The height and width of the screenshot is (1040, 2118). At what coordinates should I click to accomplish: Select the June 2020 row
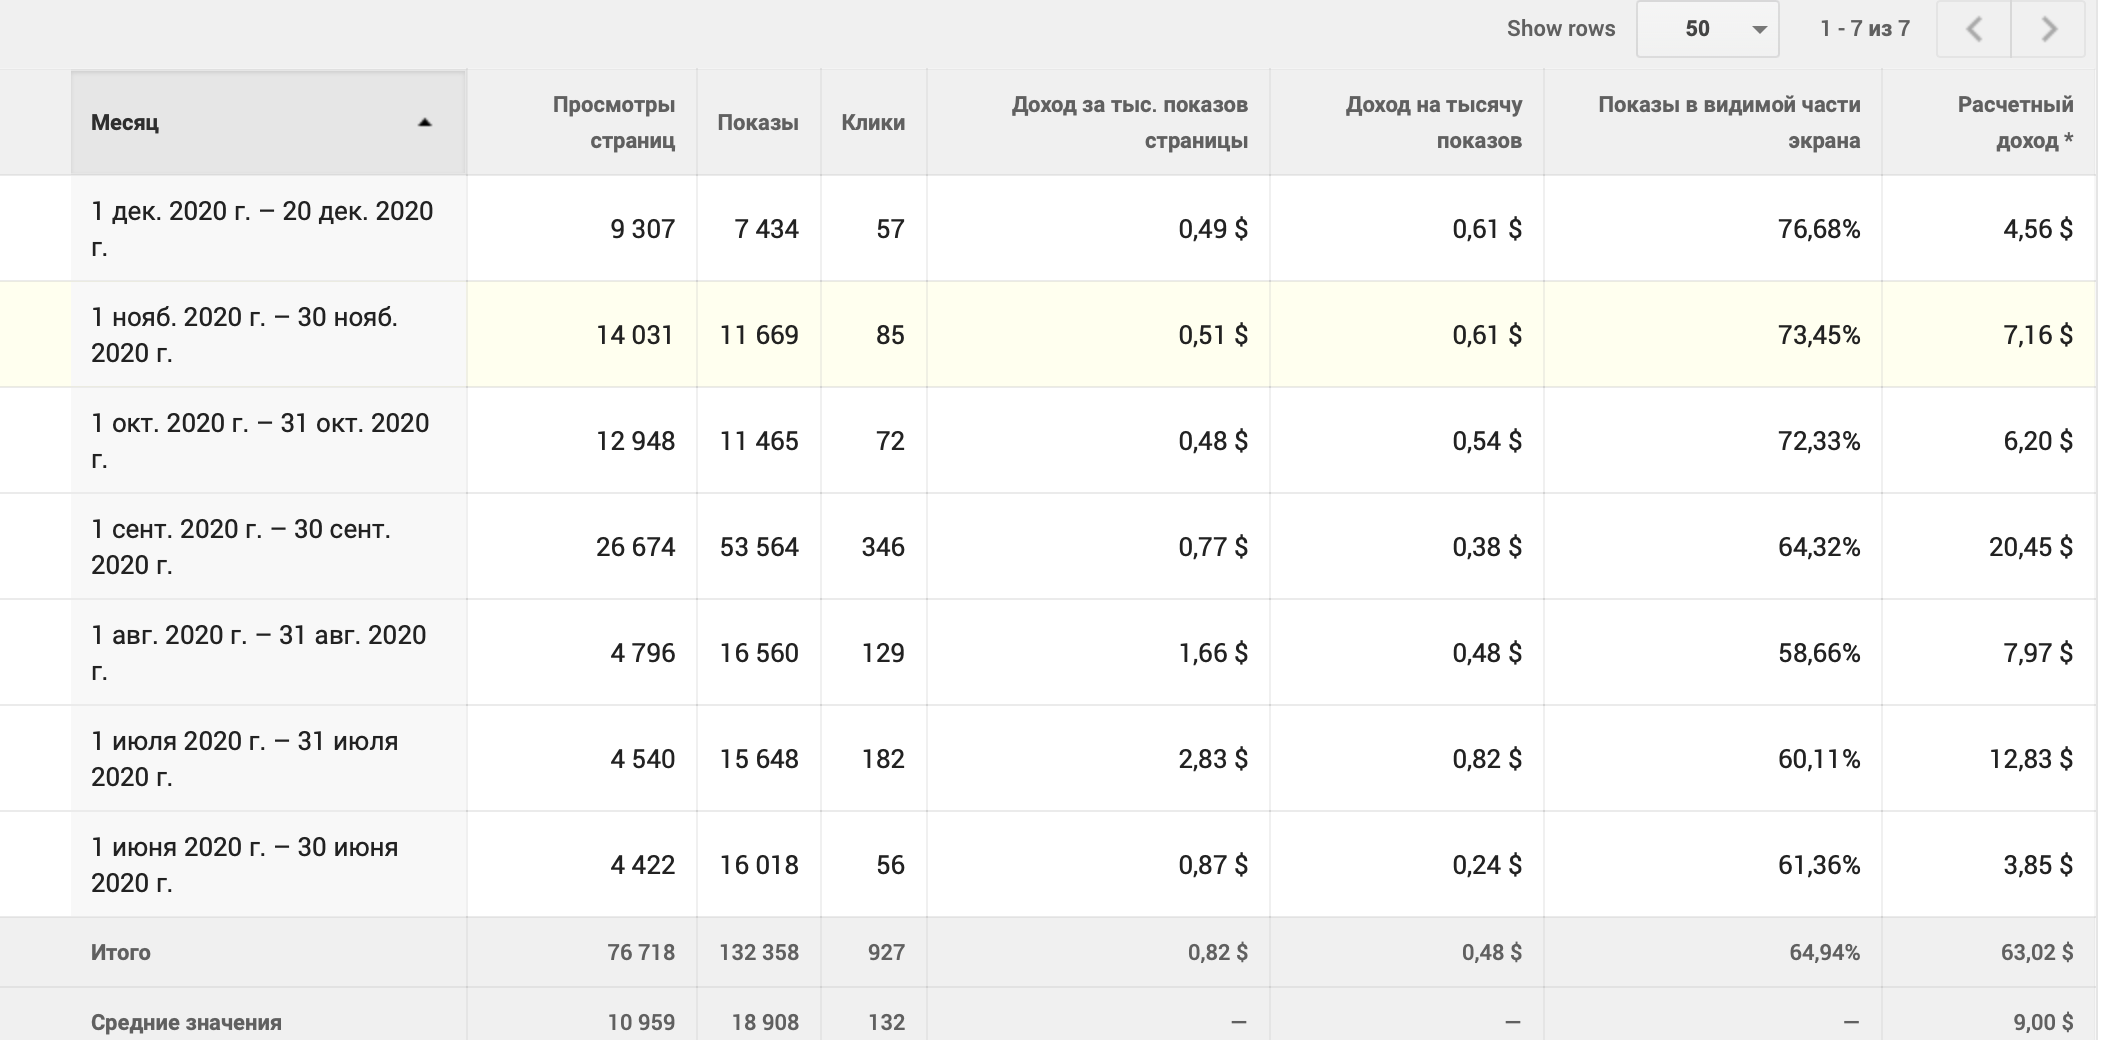[x=244, y=865]
